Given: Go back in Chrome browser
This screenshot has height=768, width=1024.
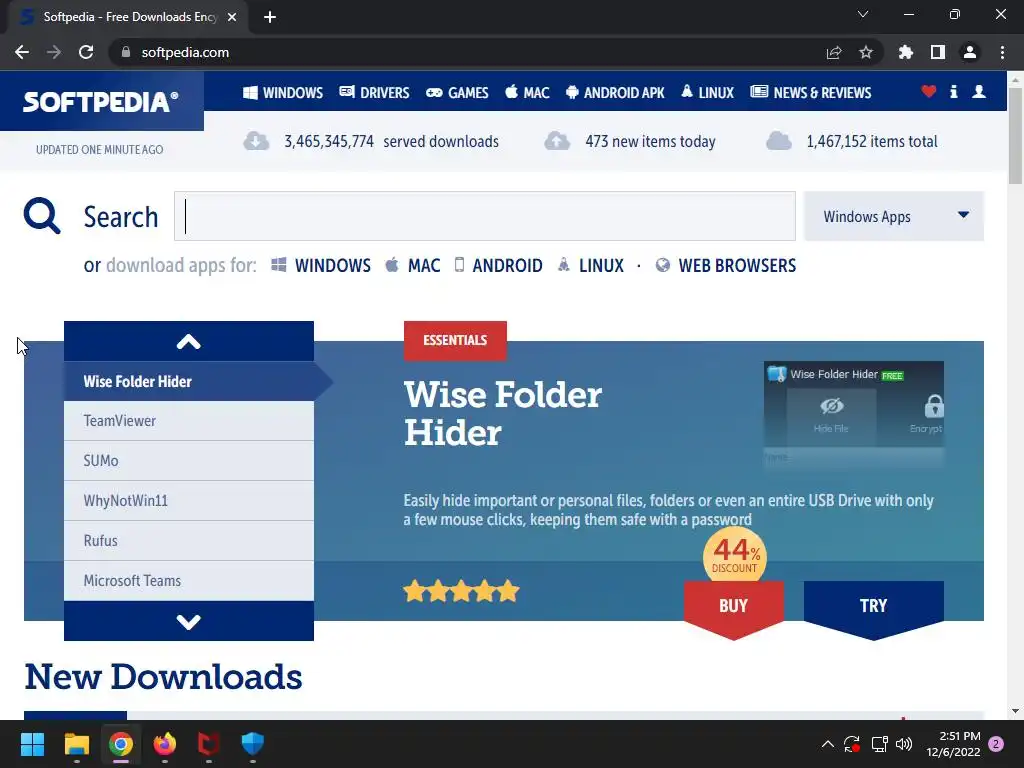Looking at the screenshot, I should (22, 52).
